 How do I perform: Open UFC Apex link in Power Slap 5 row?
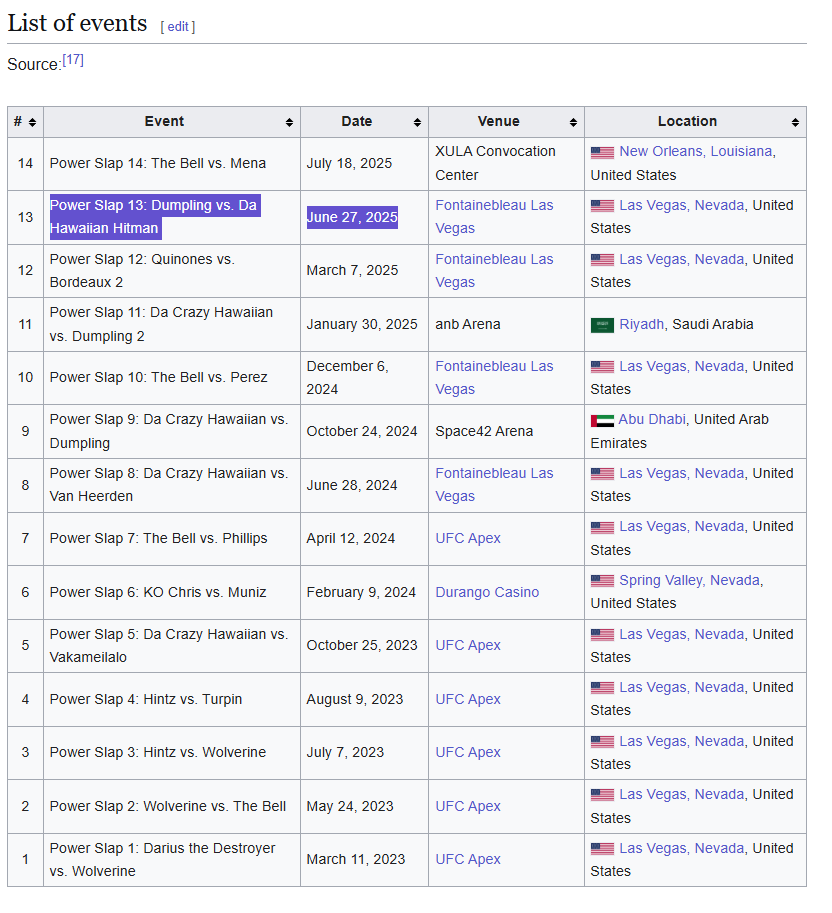pyautogui.click(x=468, y=646)
